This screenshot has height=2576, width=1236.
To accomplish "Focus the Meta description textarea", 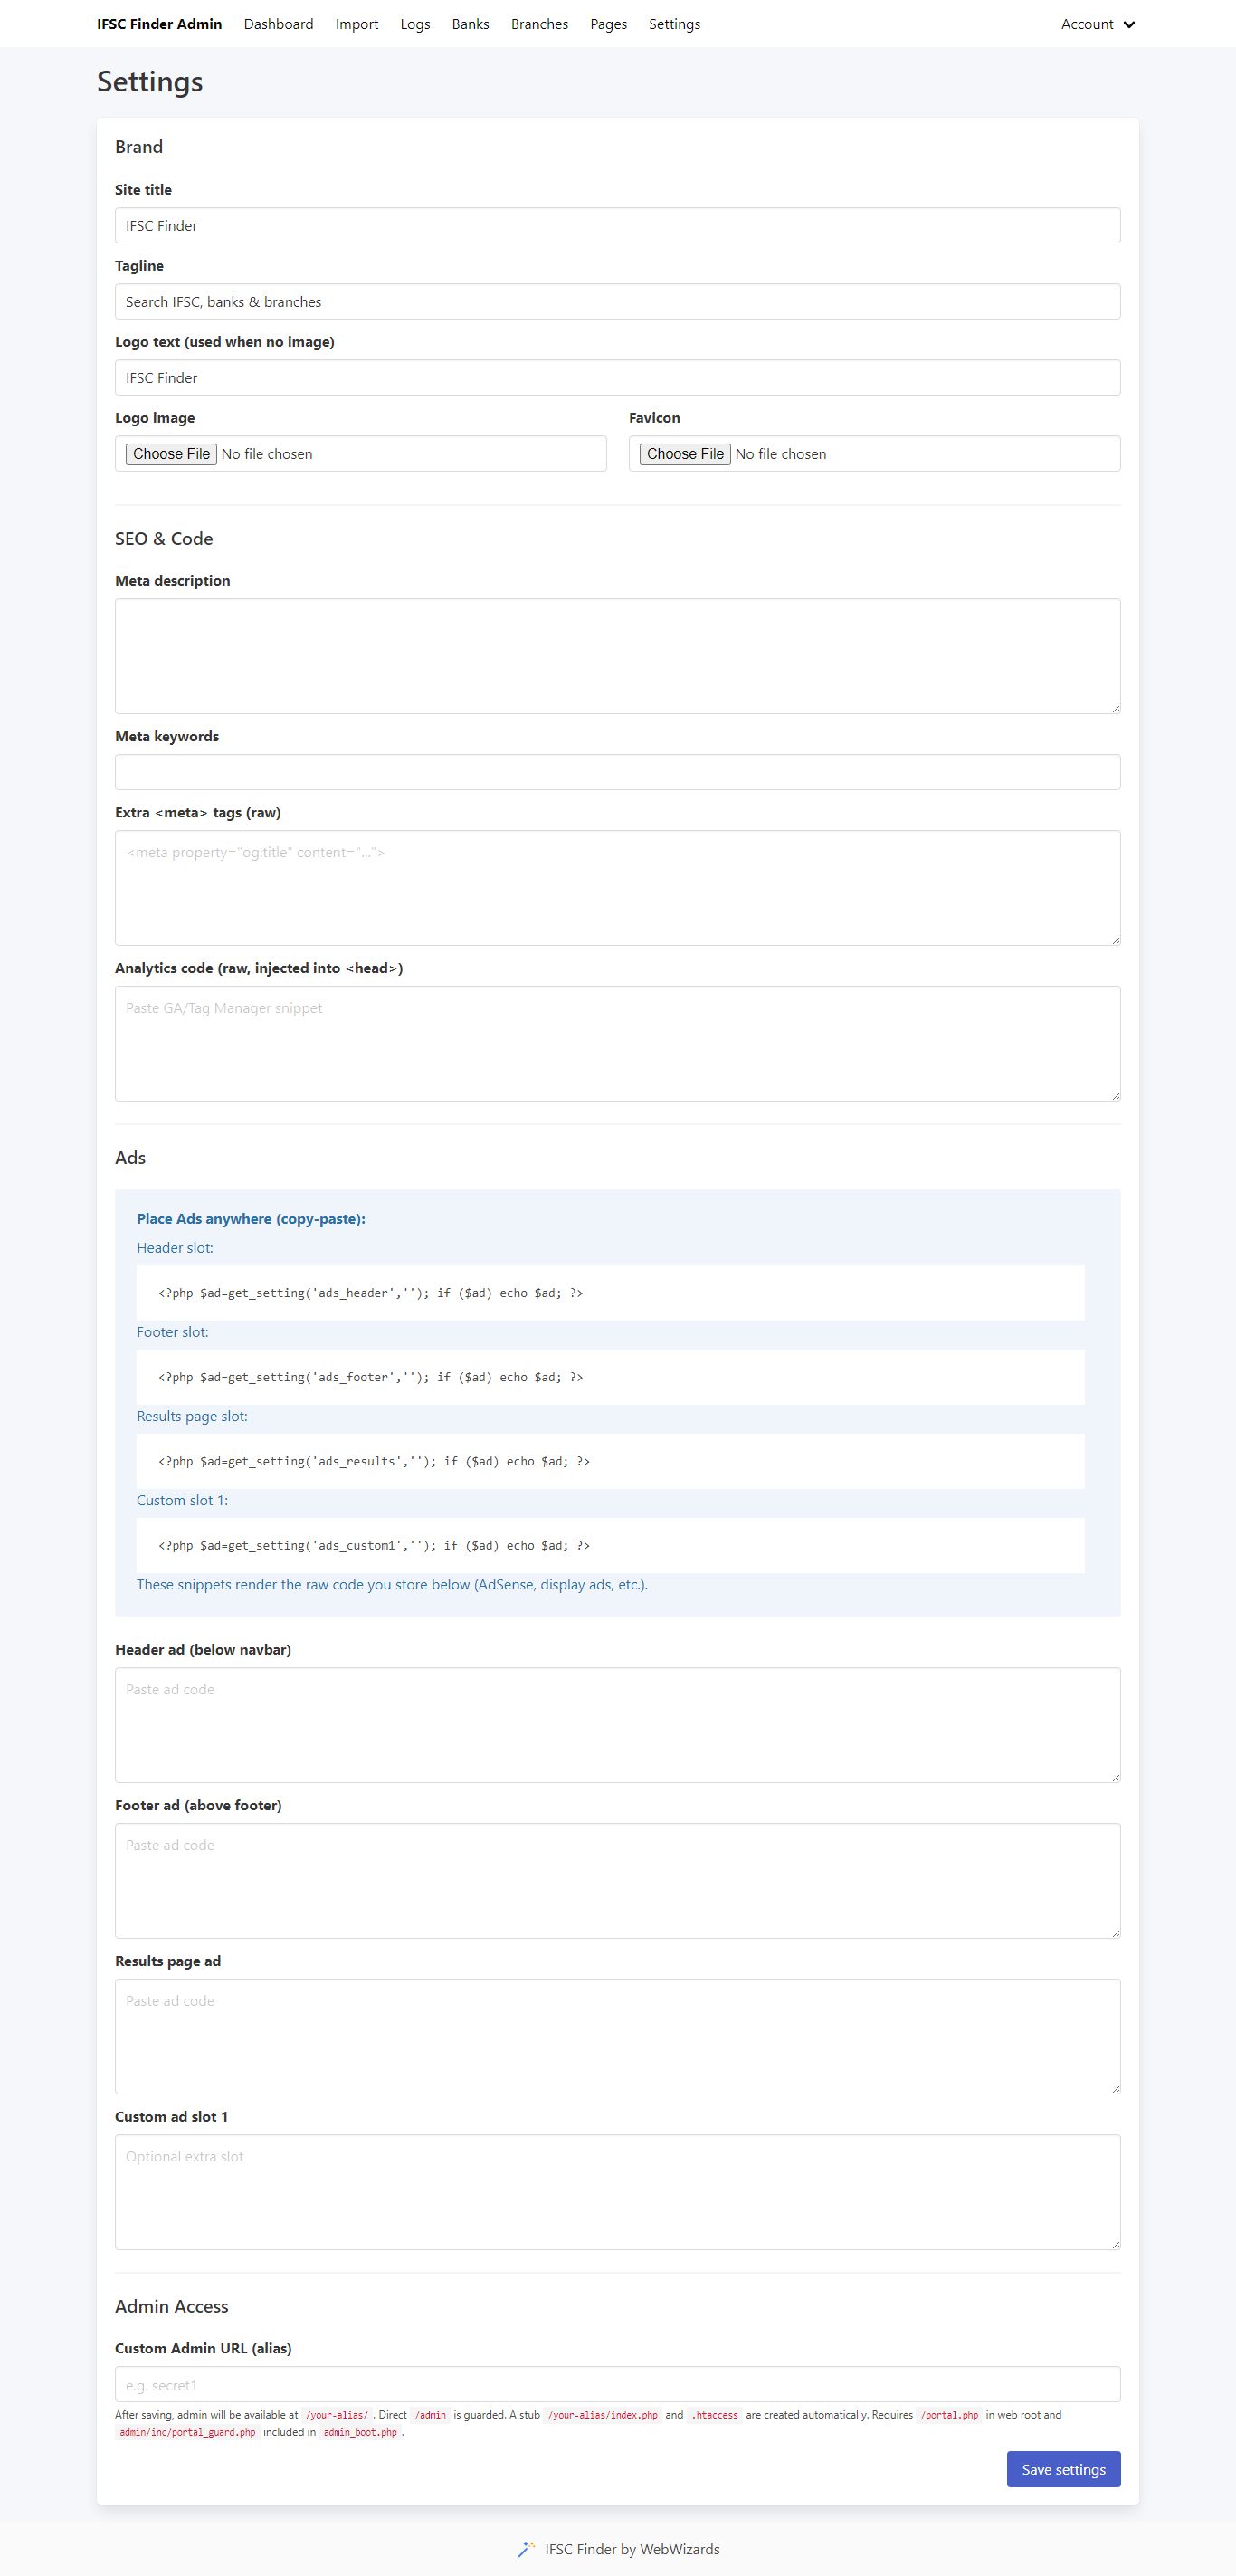I will [x=617, y=656].
